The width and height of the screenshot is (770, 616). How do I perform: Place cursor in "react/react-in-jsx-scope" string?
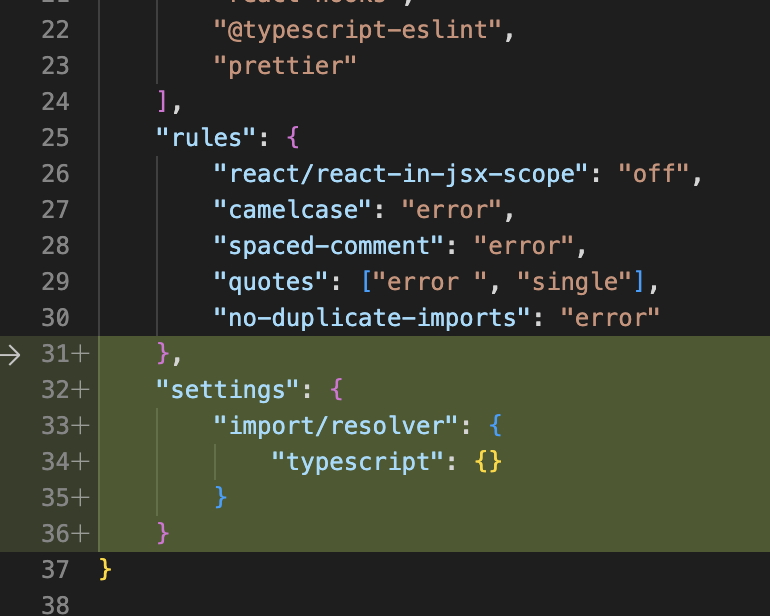pyautogui.click(x=396, y=174)
